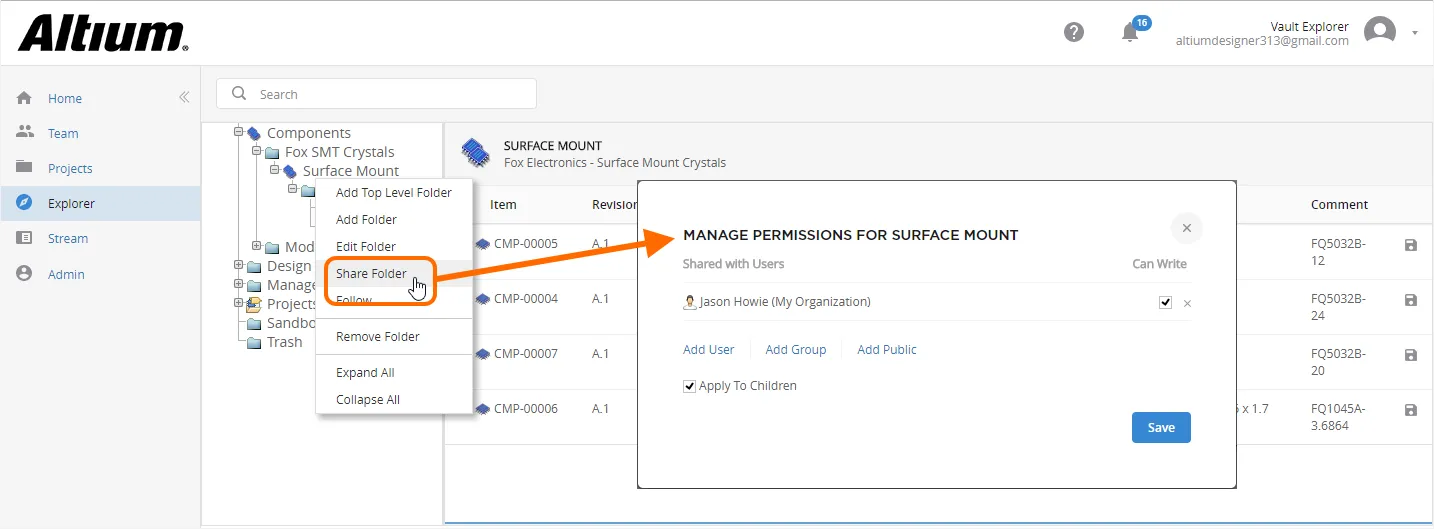Click the Search input field
1434x529 pixels.
click(x=376, y=94)
